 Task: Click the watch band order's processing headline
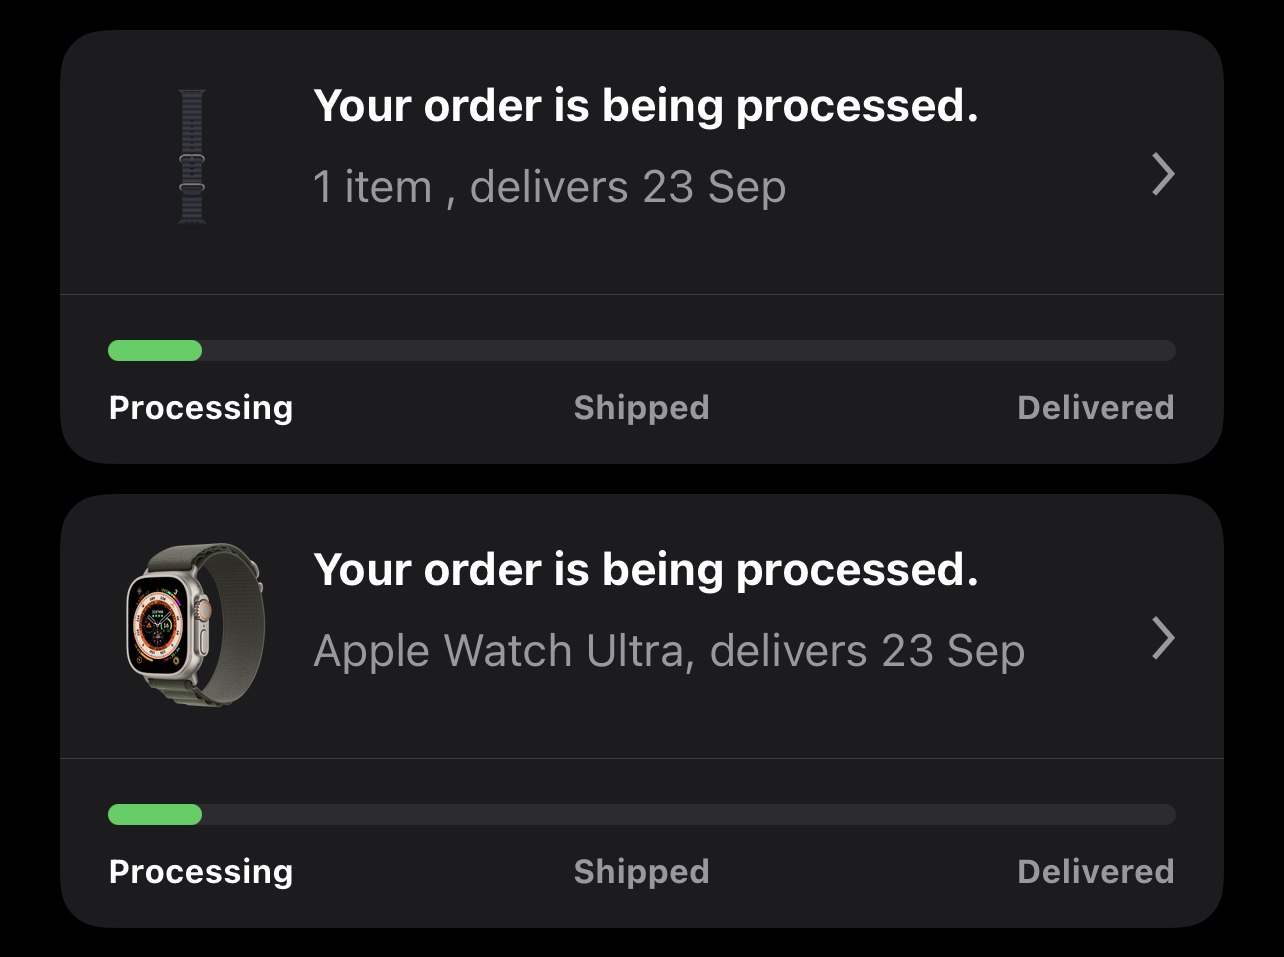coord(645,106)
